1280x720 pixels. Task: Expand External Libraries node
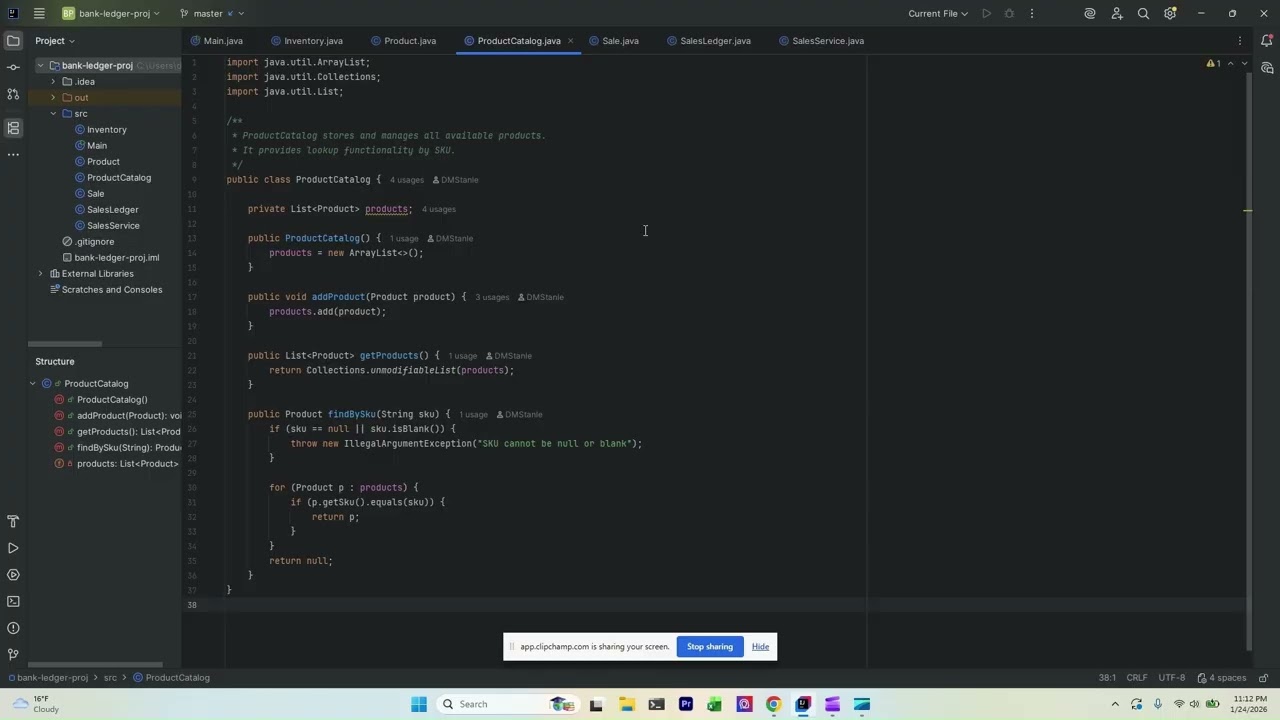coord(41,273)
